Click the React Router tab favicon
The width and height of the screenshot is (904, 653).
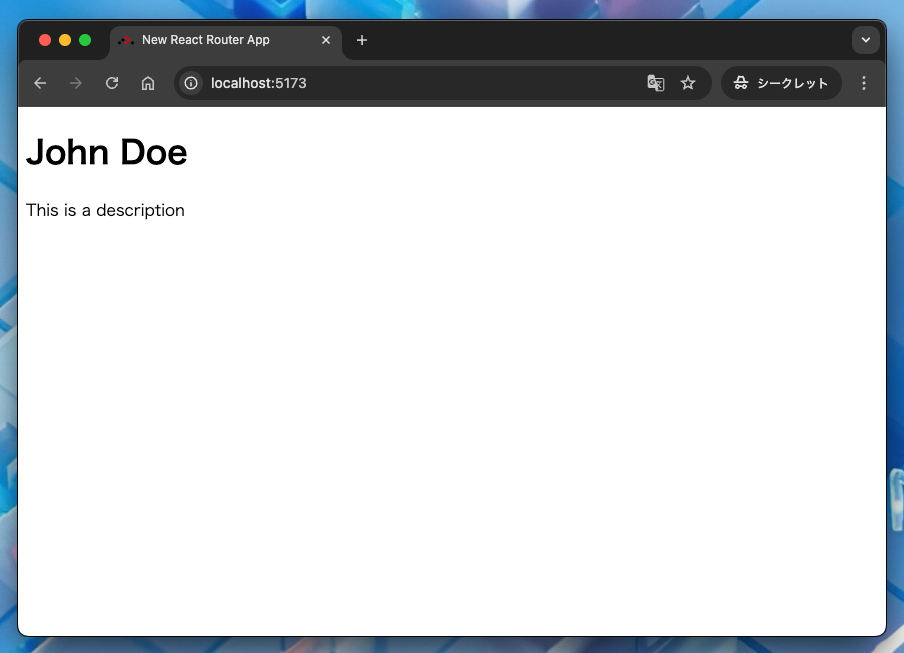[126, 40]
